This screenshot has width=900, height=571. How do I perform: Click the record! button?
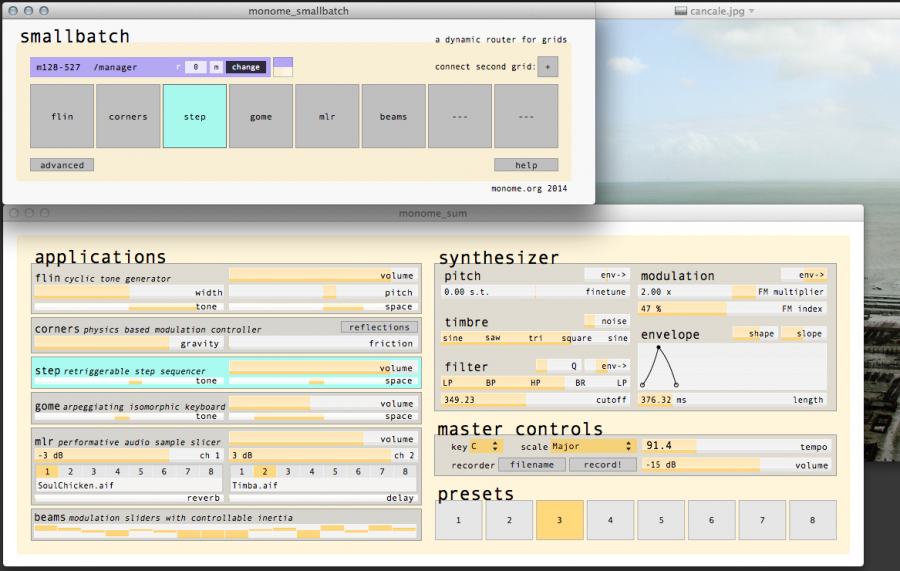(x=603, y=465)
